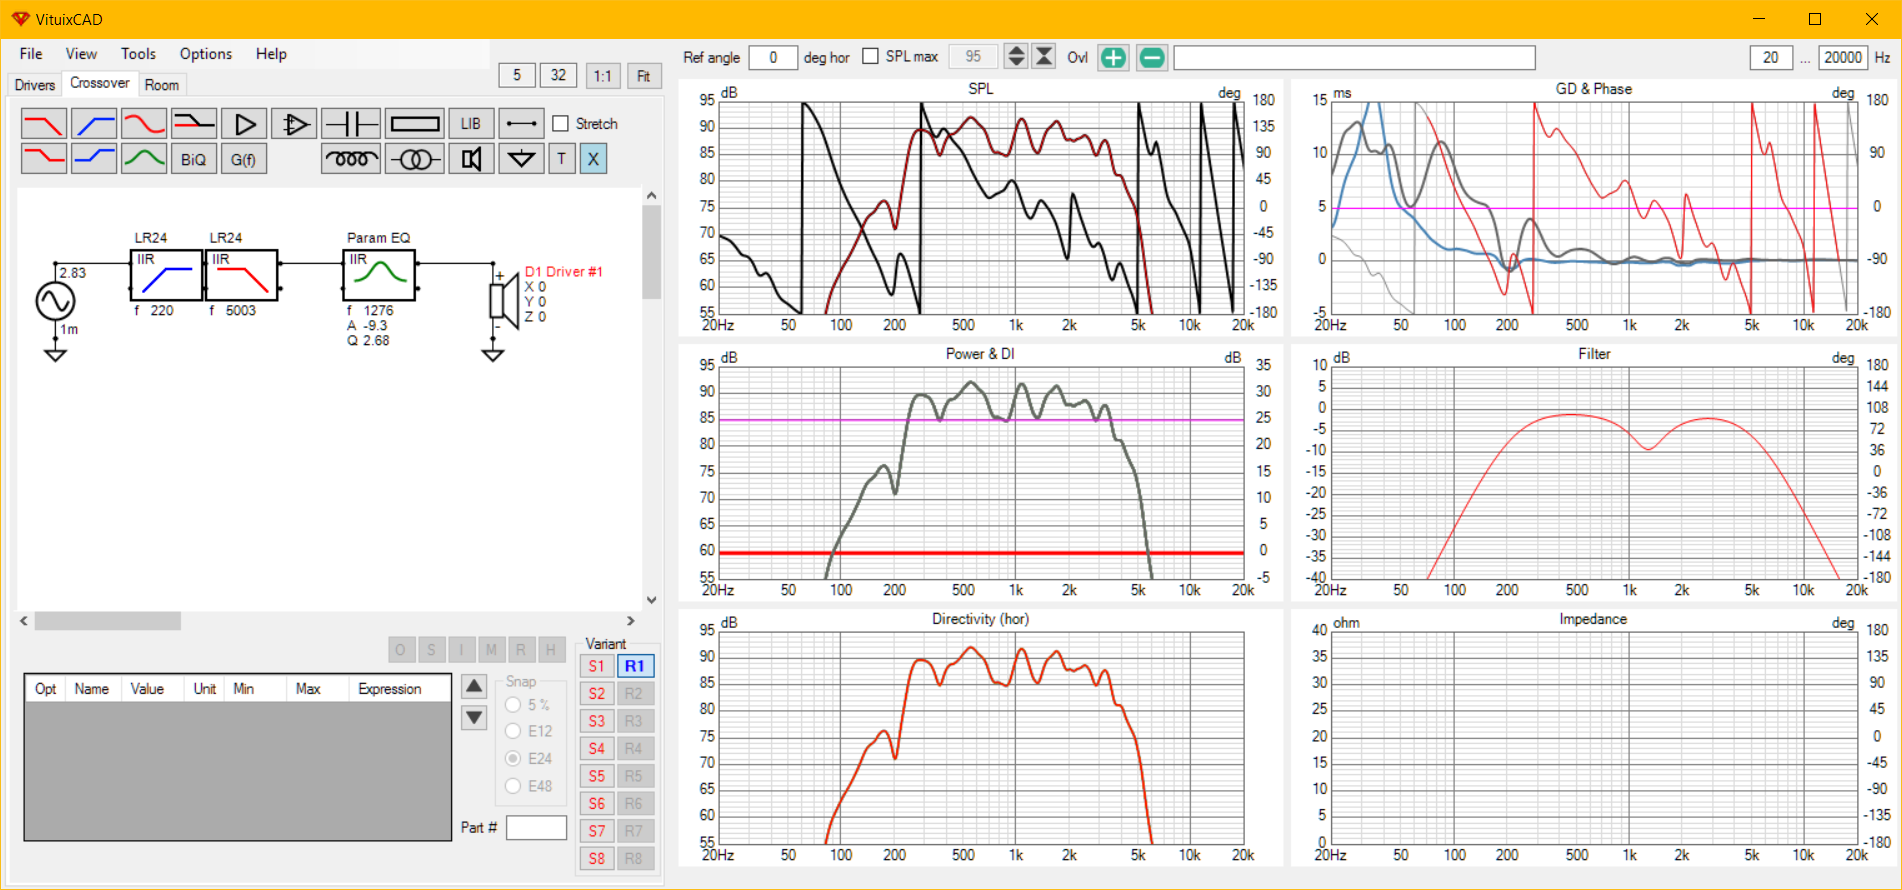Add an inductor coil component

(x=350, y=159)
